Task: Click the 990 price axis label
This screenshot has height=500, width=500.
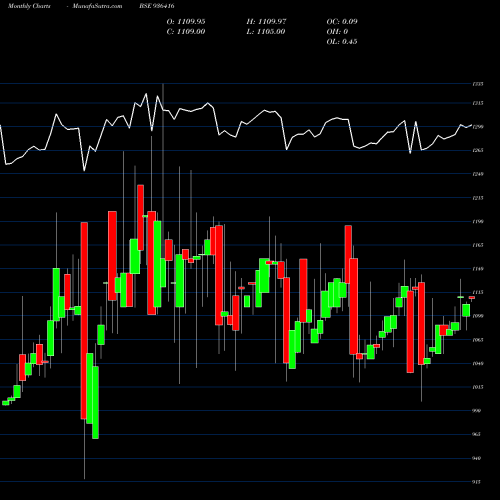Action: click(477, 411)
